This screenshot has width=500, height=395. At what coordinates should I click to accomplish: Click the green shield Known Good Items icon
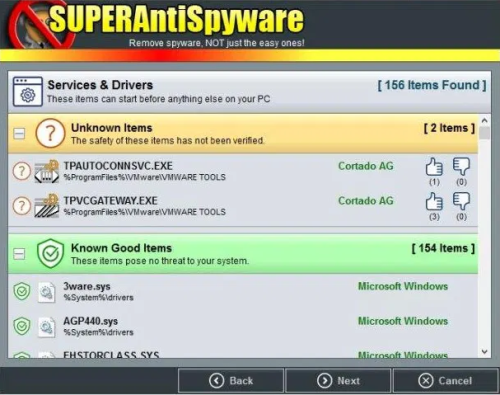tap(50, 254)
